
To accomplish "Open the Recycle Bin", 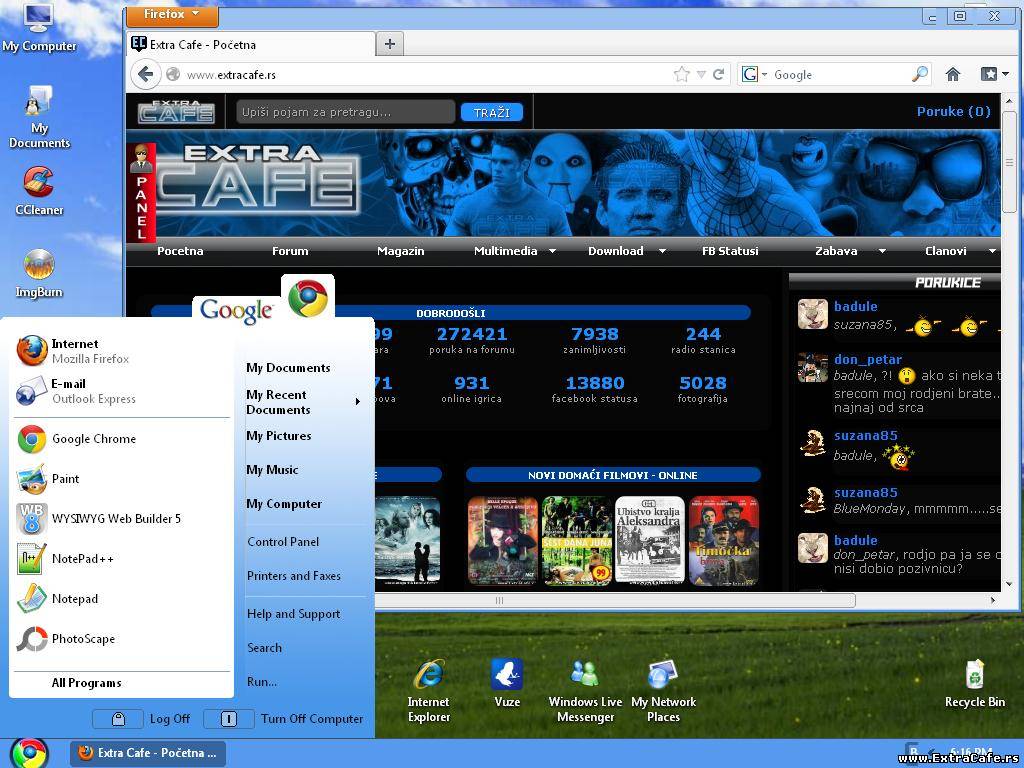I will pos(974,683).
